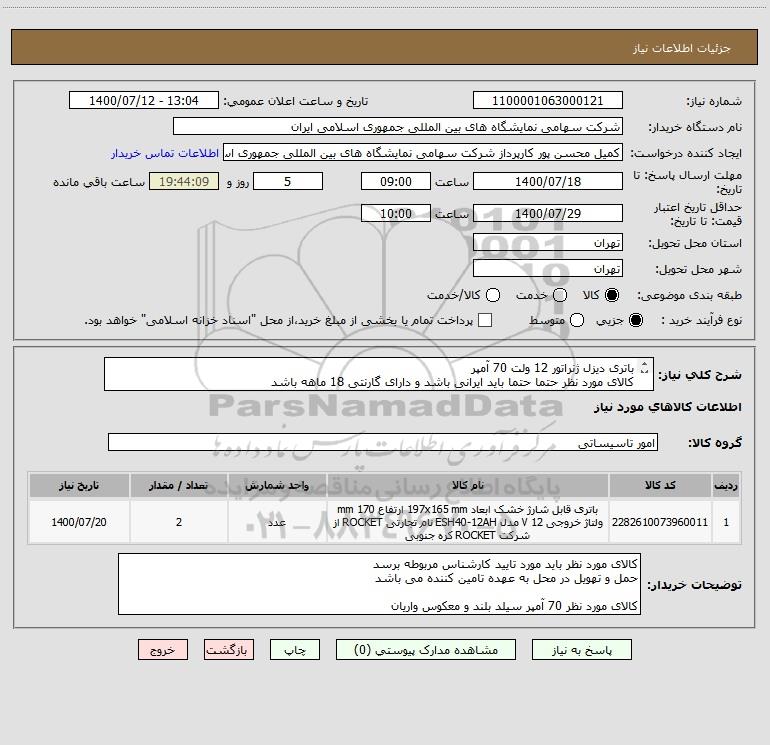Click the شهر محل تحویل تهران field
Viewport: 770px width, 745px height.
[x=548, y=269]
